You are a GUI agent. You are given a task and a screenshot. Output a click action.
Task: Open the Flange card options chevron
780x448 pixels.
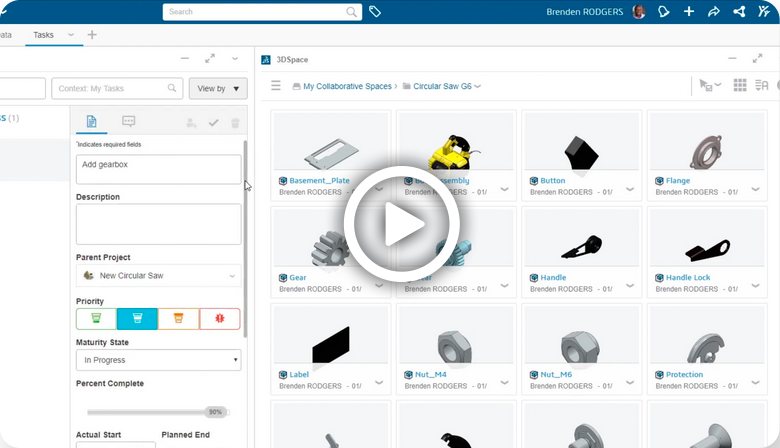755,189
